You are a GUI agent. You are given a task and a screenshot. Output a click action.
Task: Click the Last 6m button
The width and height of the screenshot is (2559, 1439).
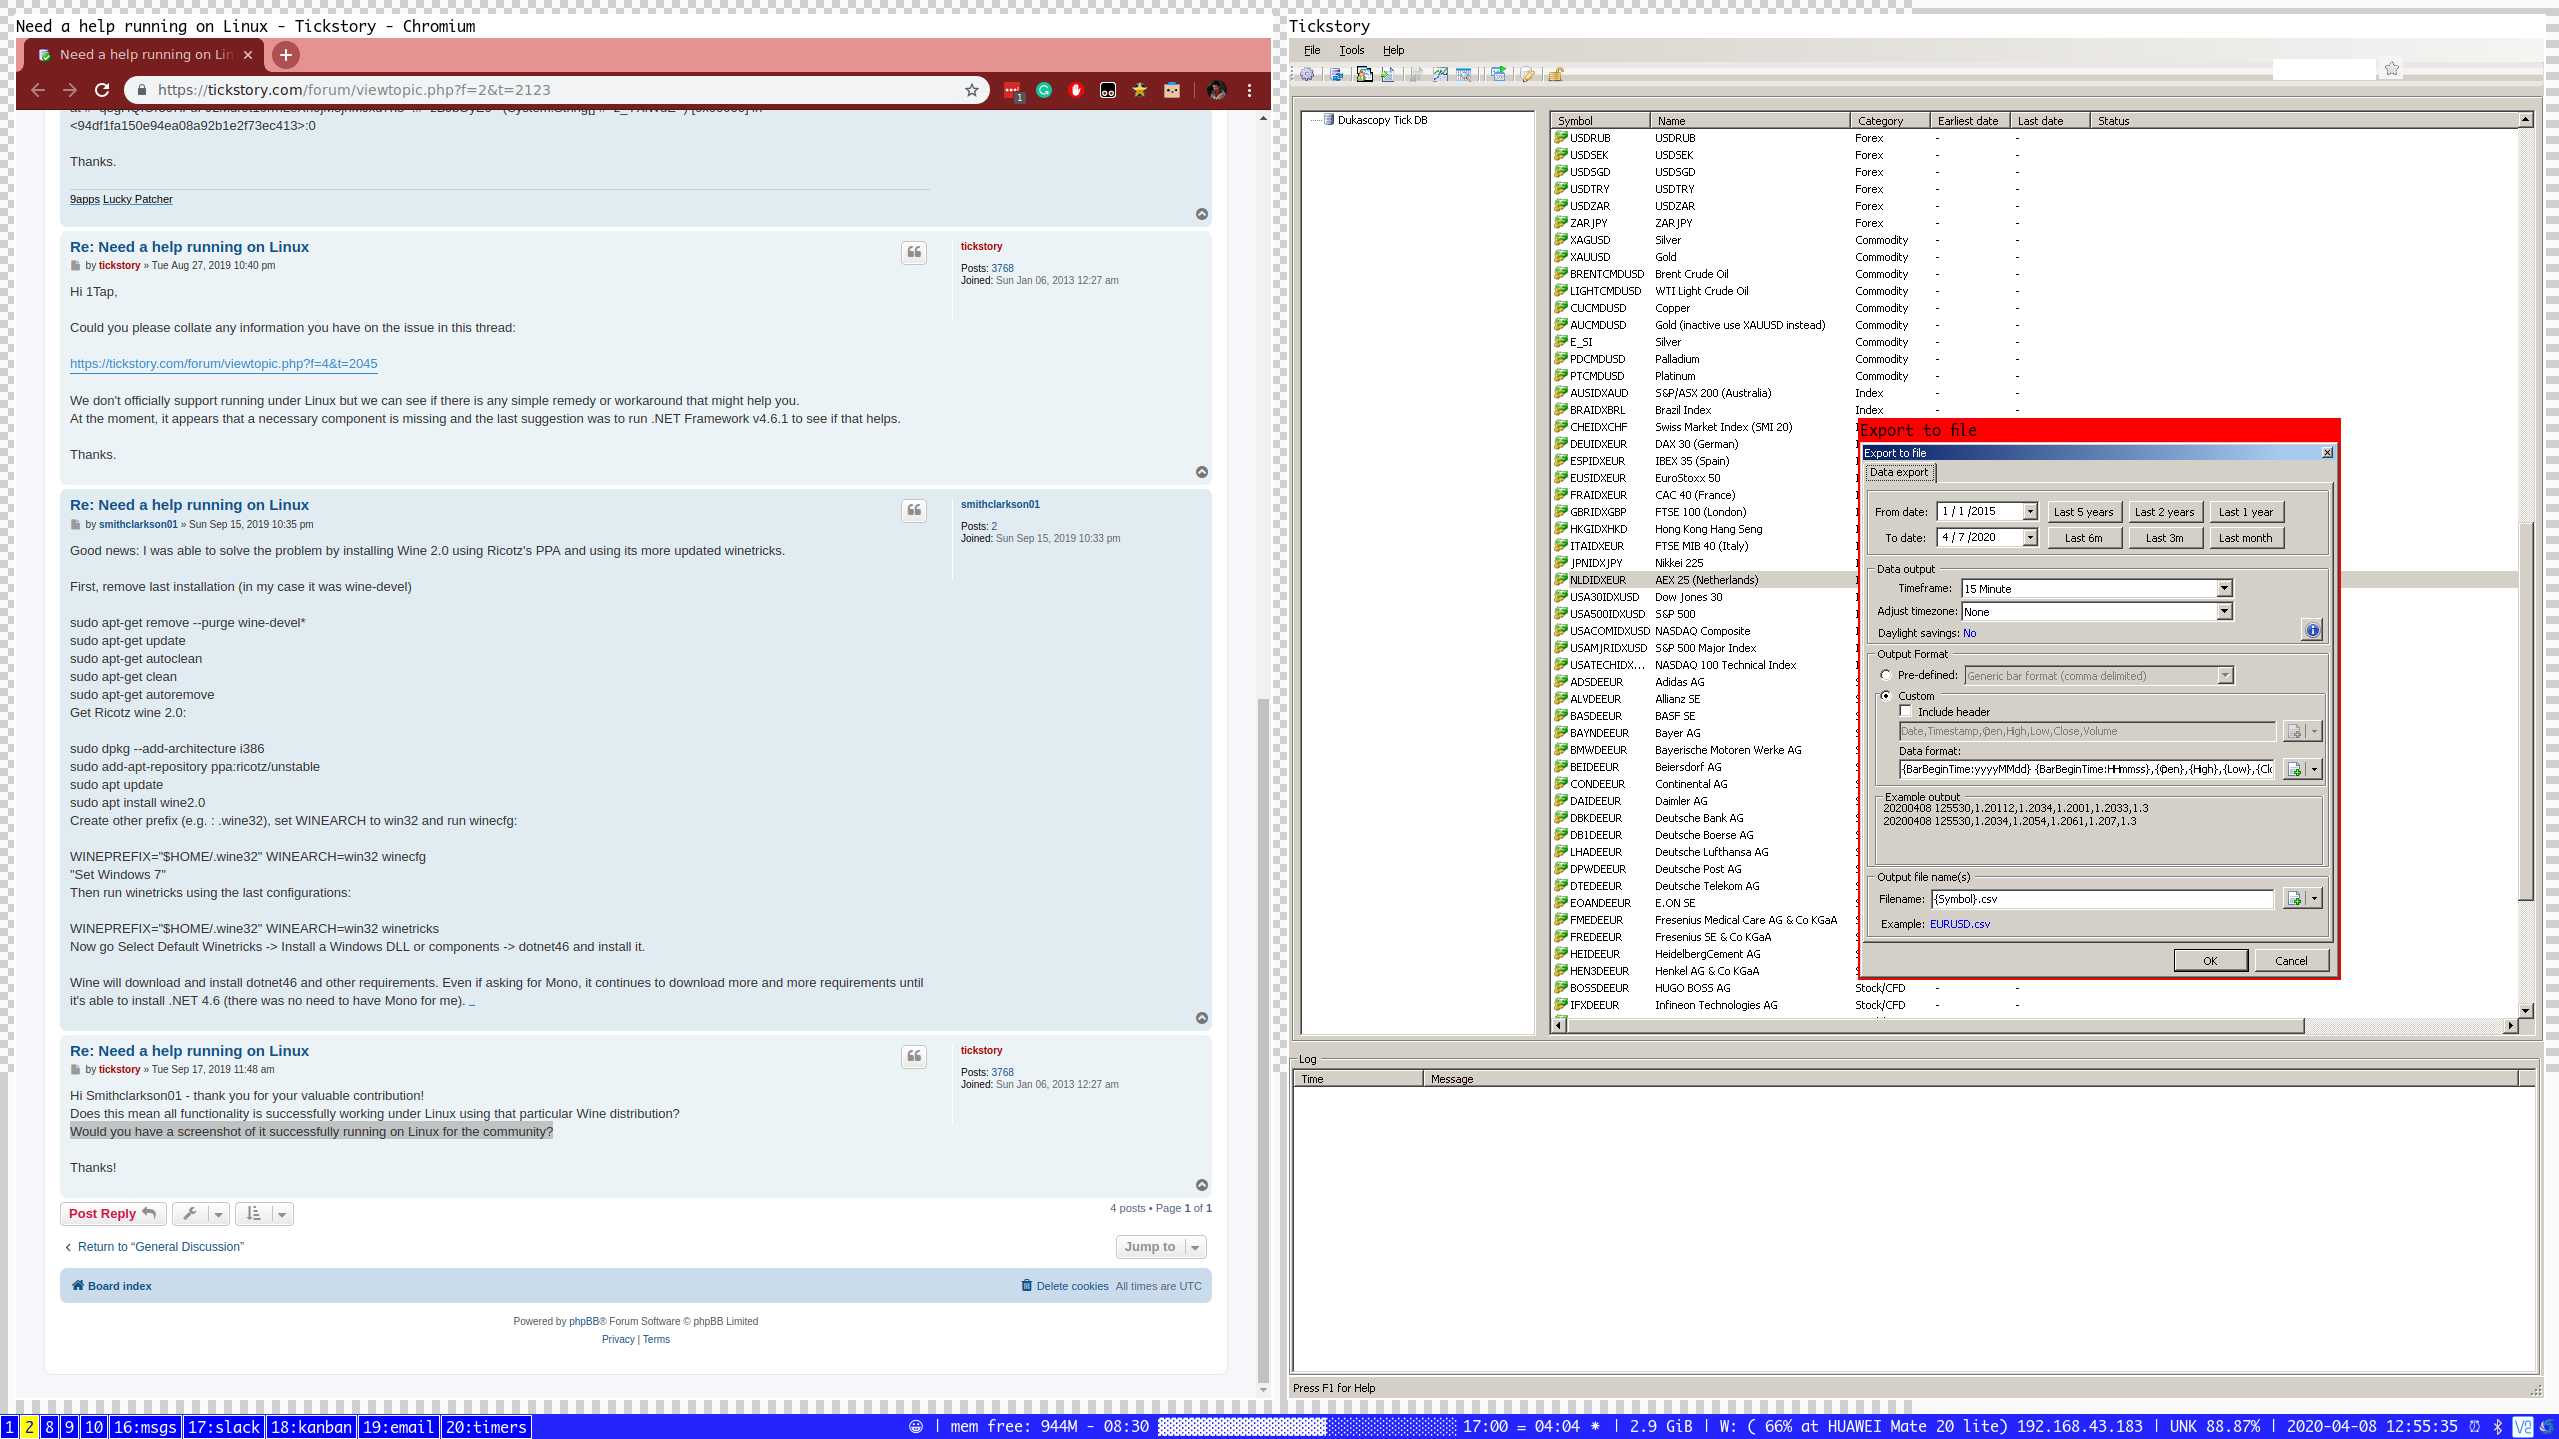[2083, 538]
